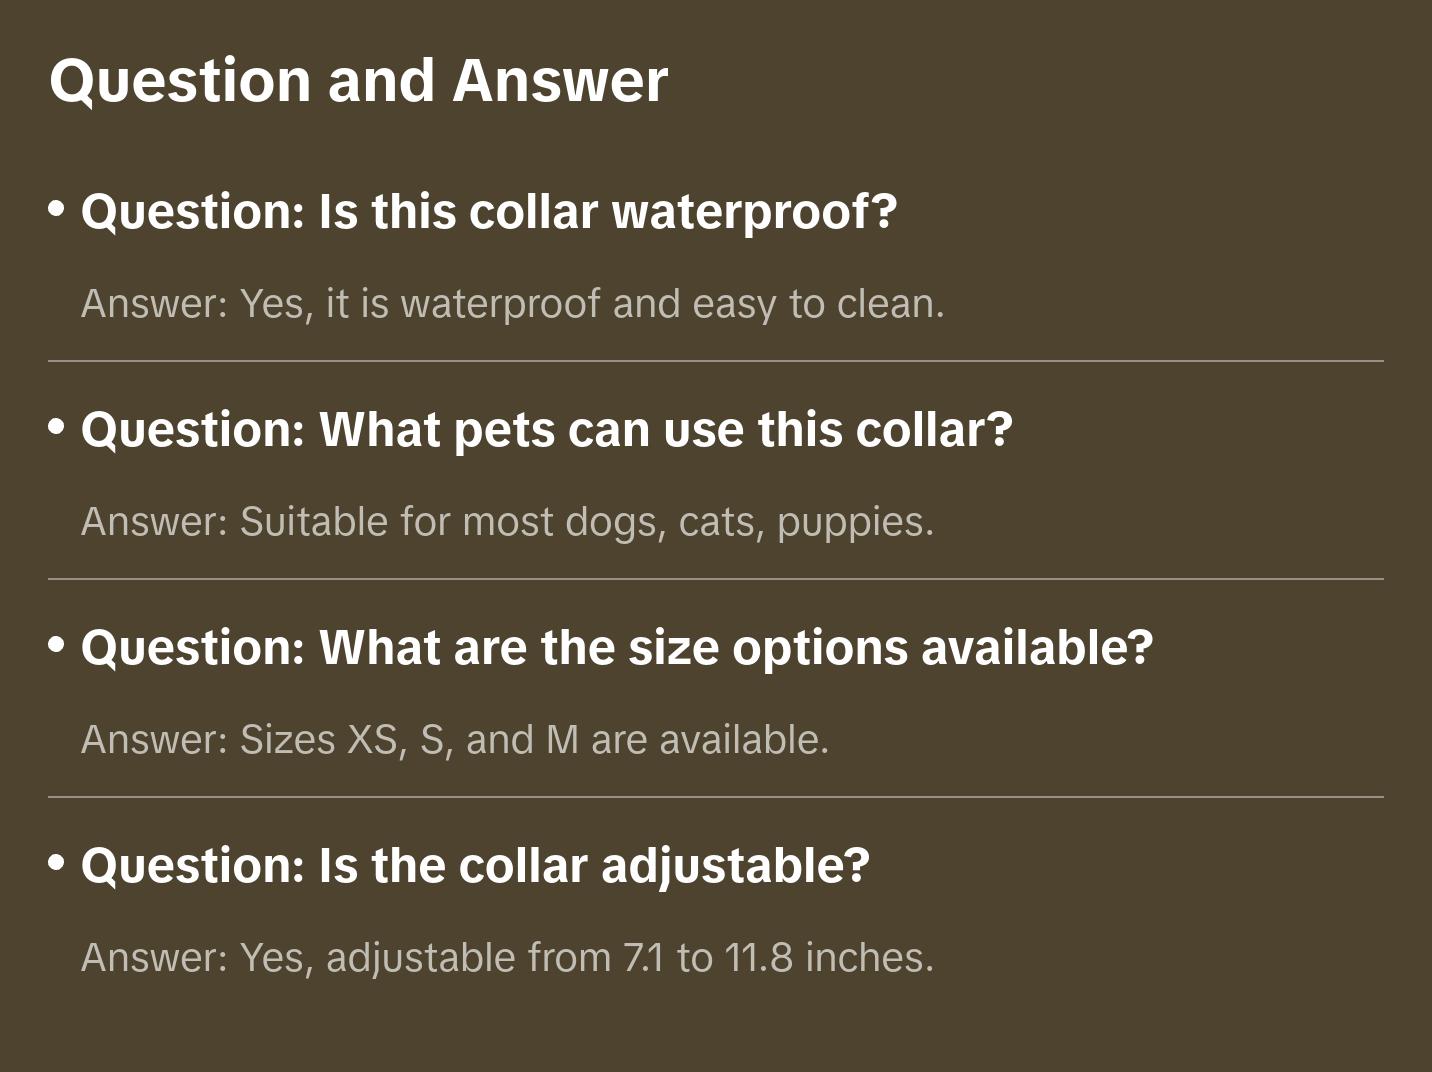Click the "Answer:" label in the pets answer
Viewport: 1432px width, 1072px height.
155,522
